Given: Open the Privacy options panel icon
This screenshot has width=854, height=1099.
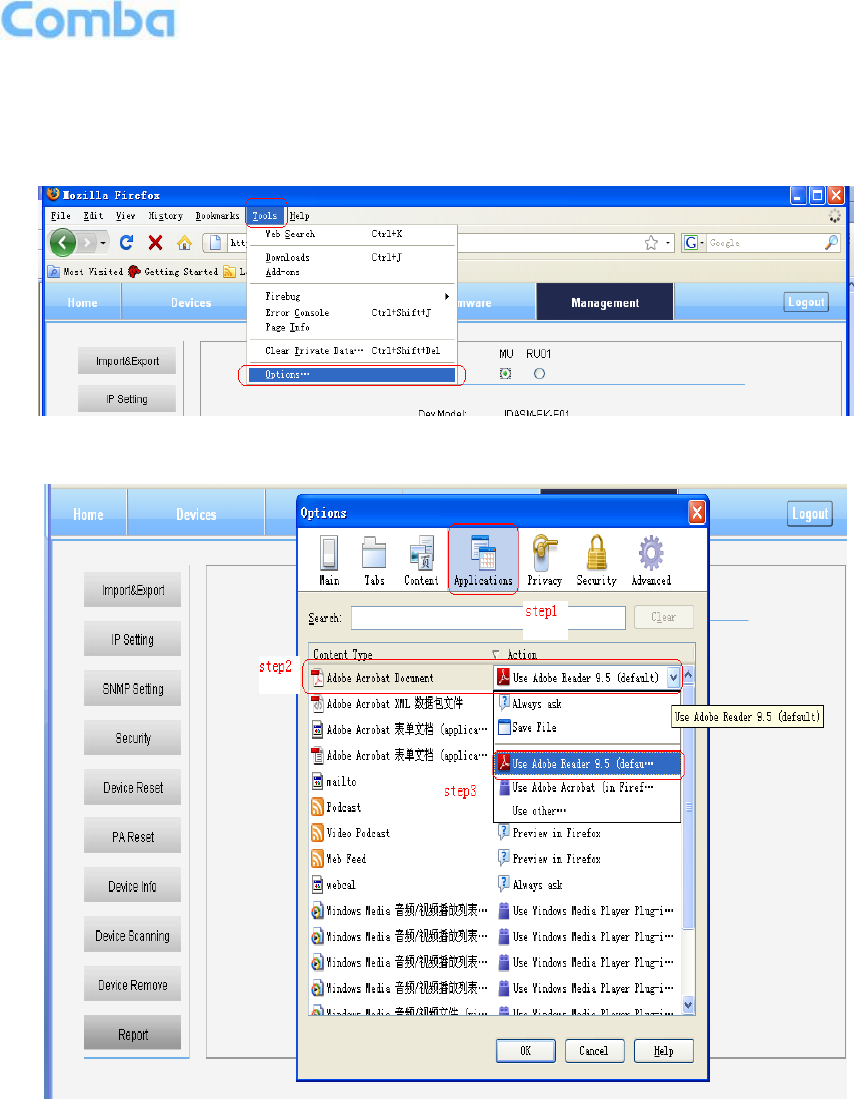Looking at the screenshot, I should pyautogui.click(x=545, y=560).
